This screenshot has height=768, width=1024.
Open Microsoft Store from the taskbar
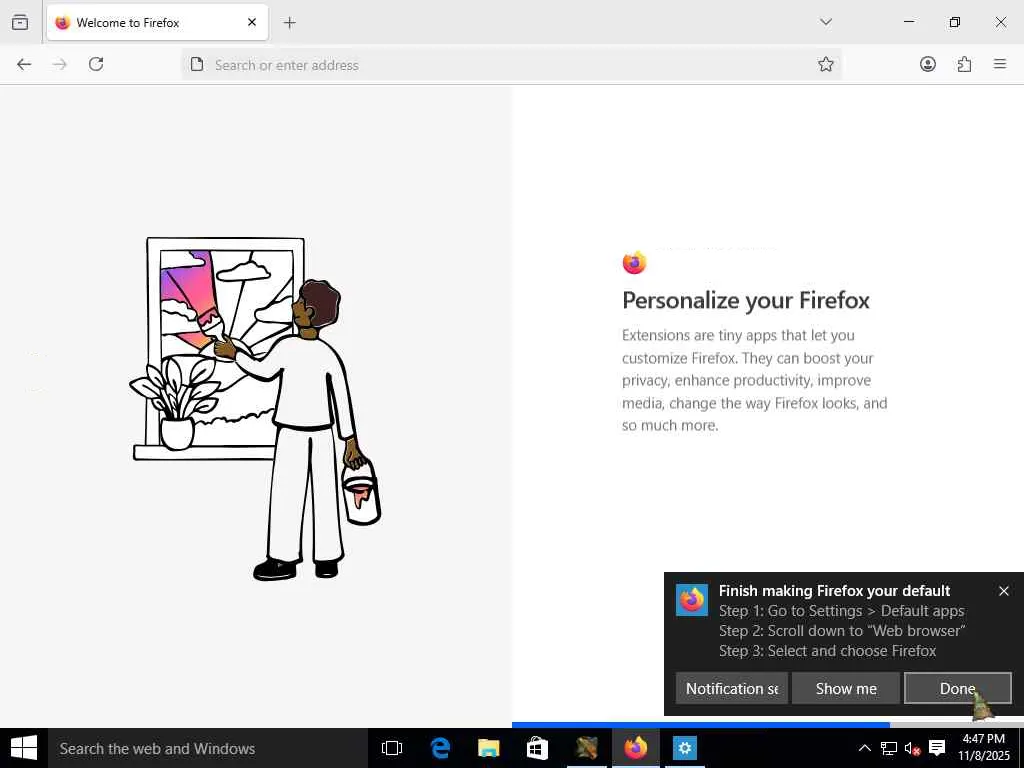pyautogui.click(x=537, y=748)
